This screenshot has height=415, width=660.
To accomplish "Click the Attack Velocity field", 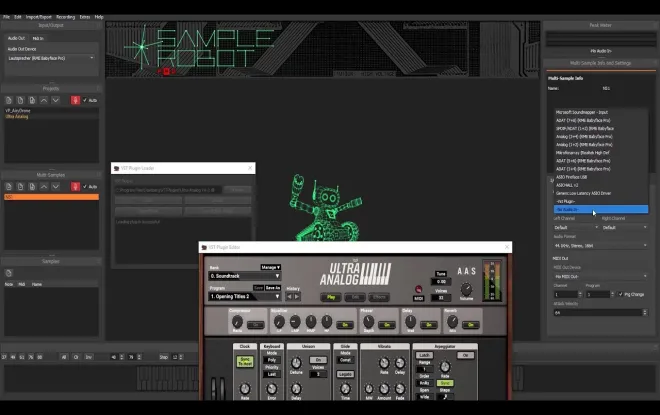I will 600,313.
